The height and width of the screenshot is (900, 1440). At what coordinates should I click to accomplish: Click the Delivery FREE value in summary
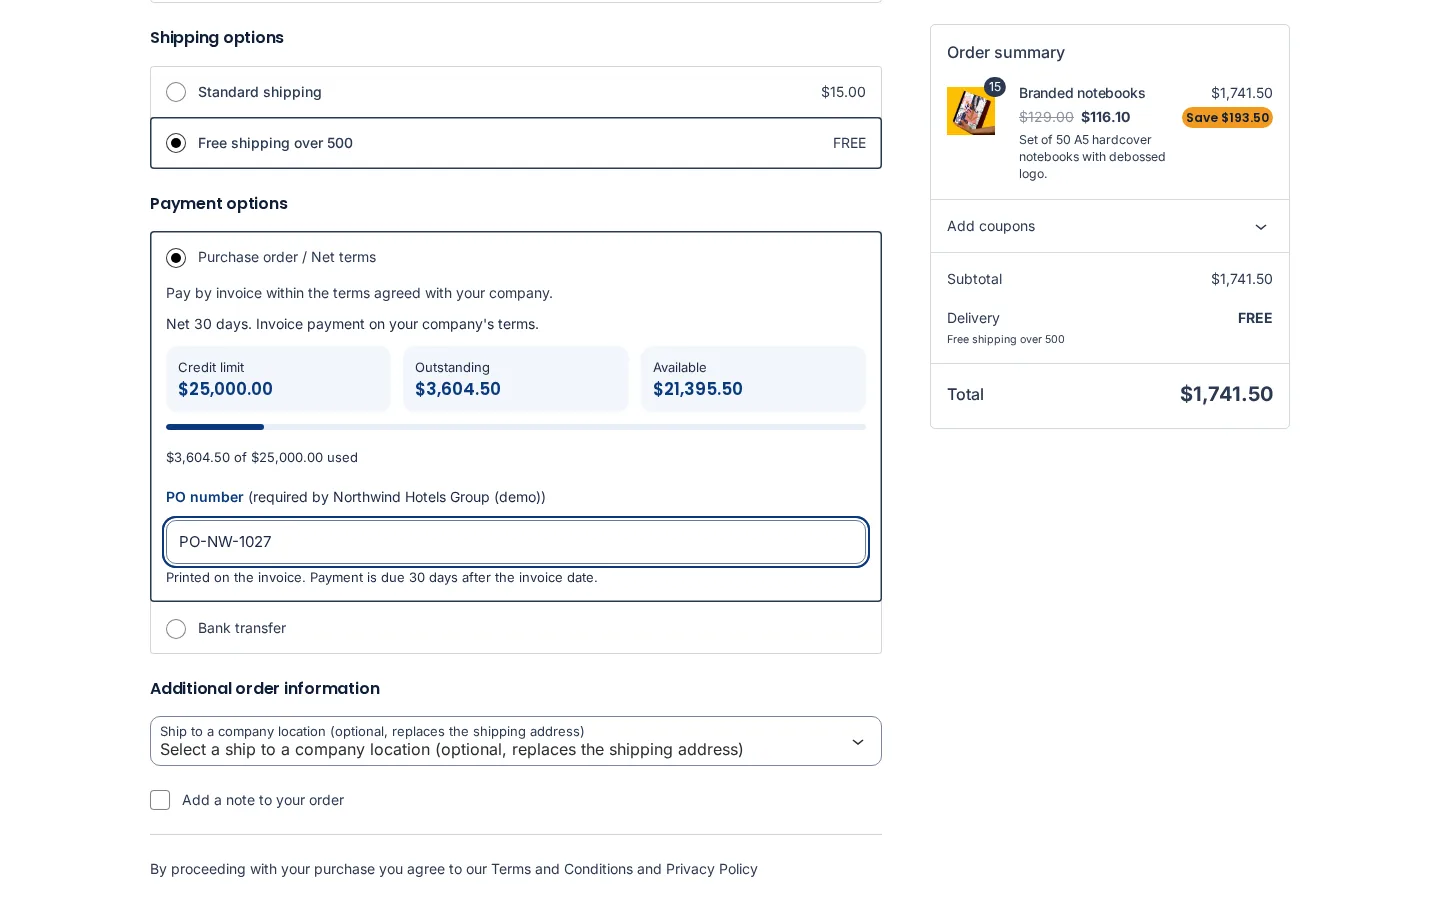point(1255,318)
